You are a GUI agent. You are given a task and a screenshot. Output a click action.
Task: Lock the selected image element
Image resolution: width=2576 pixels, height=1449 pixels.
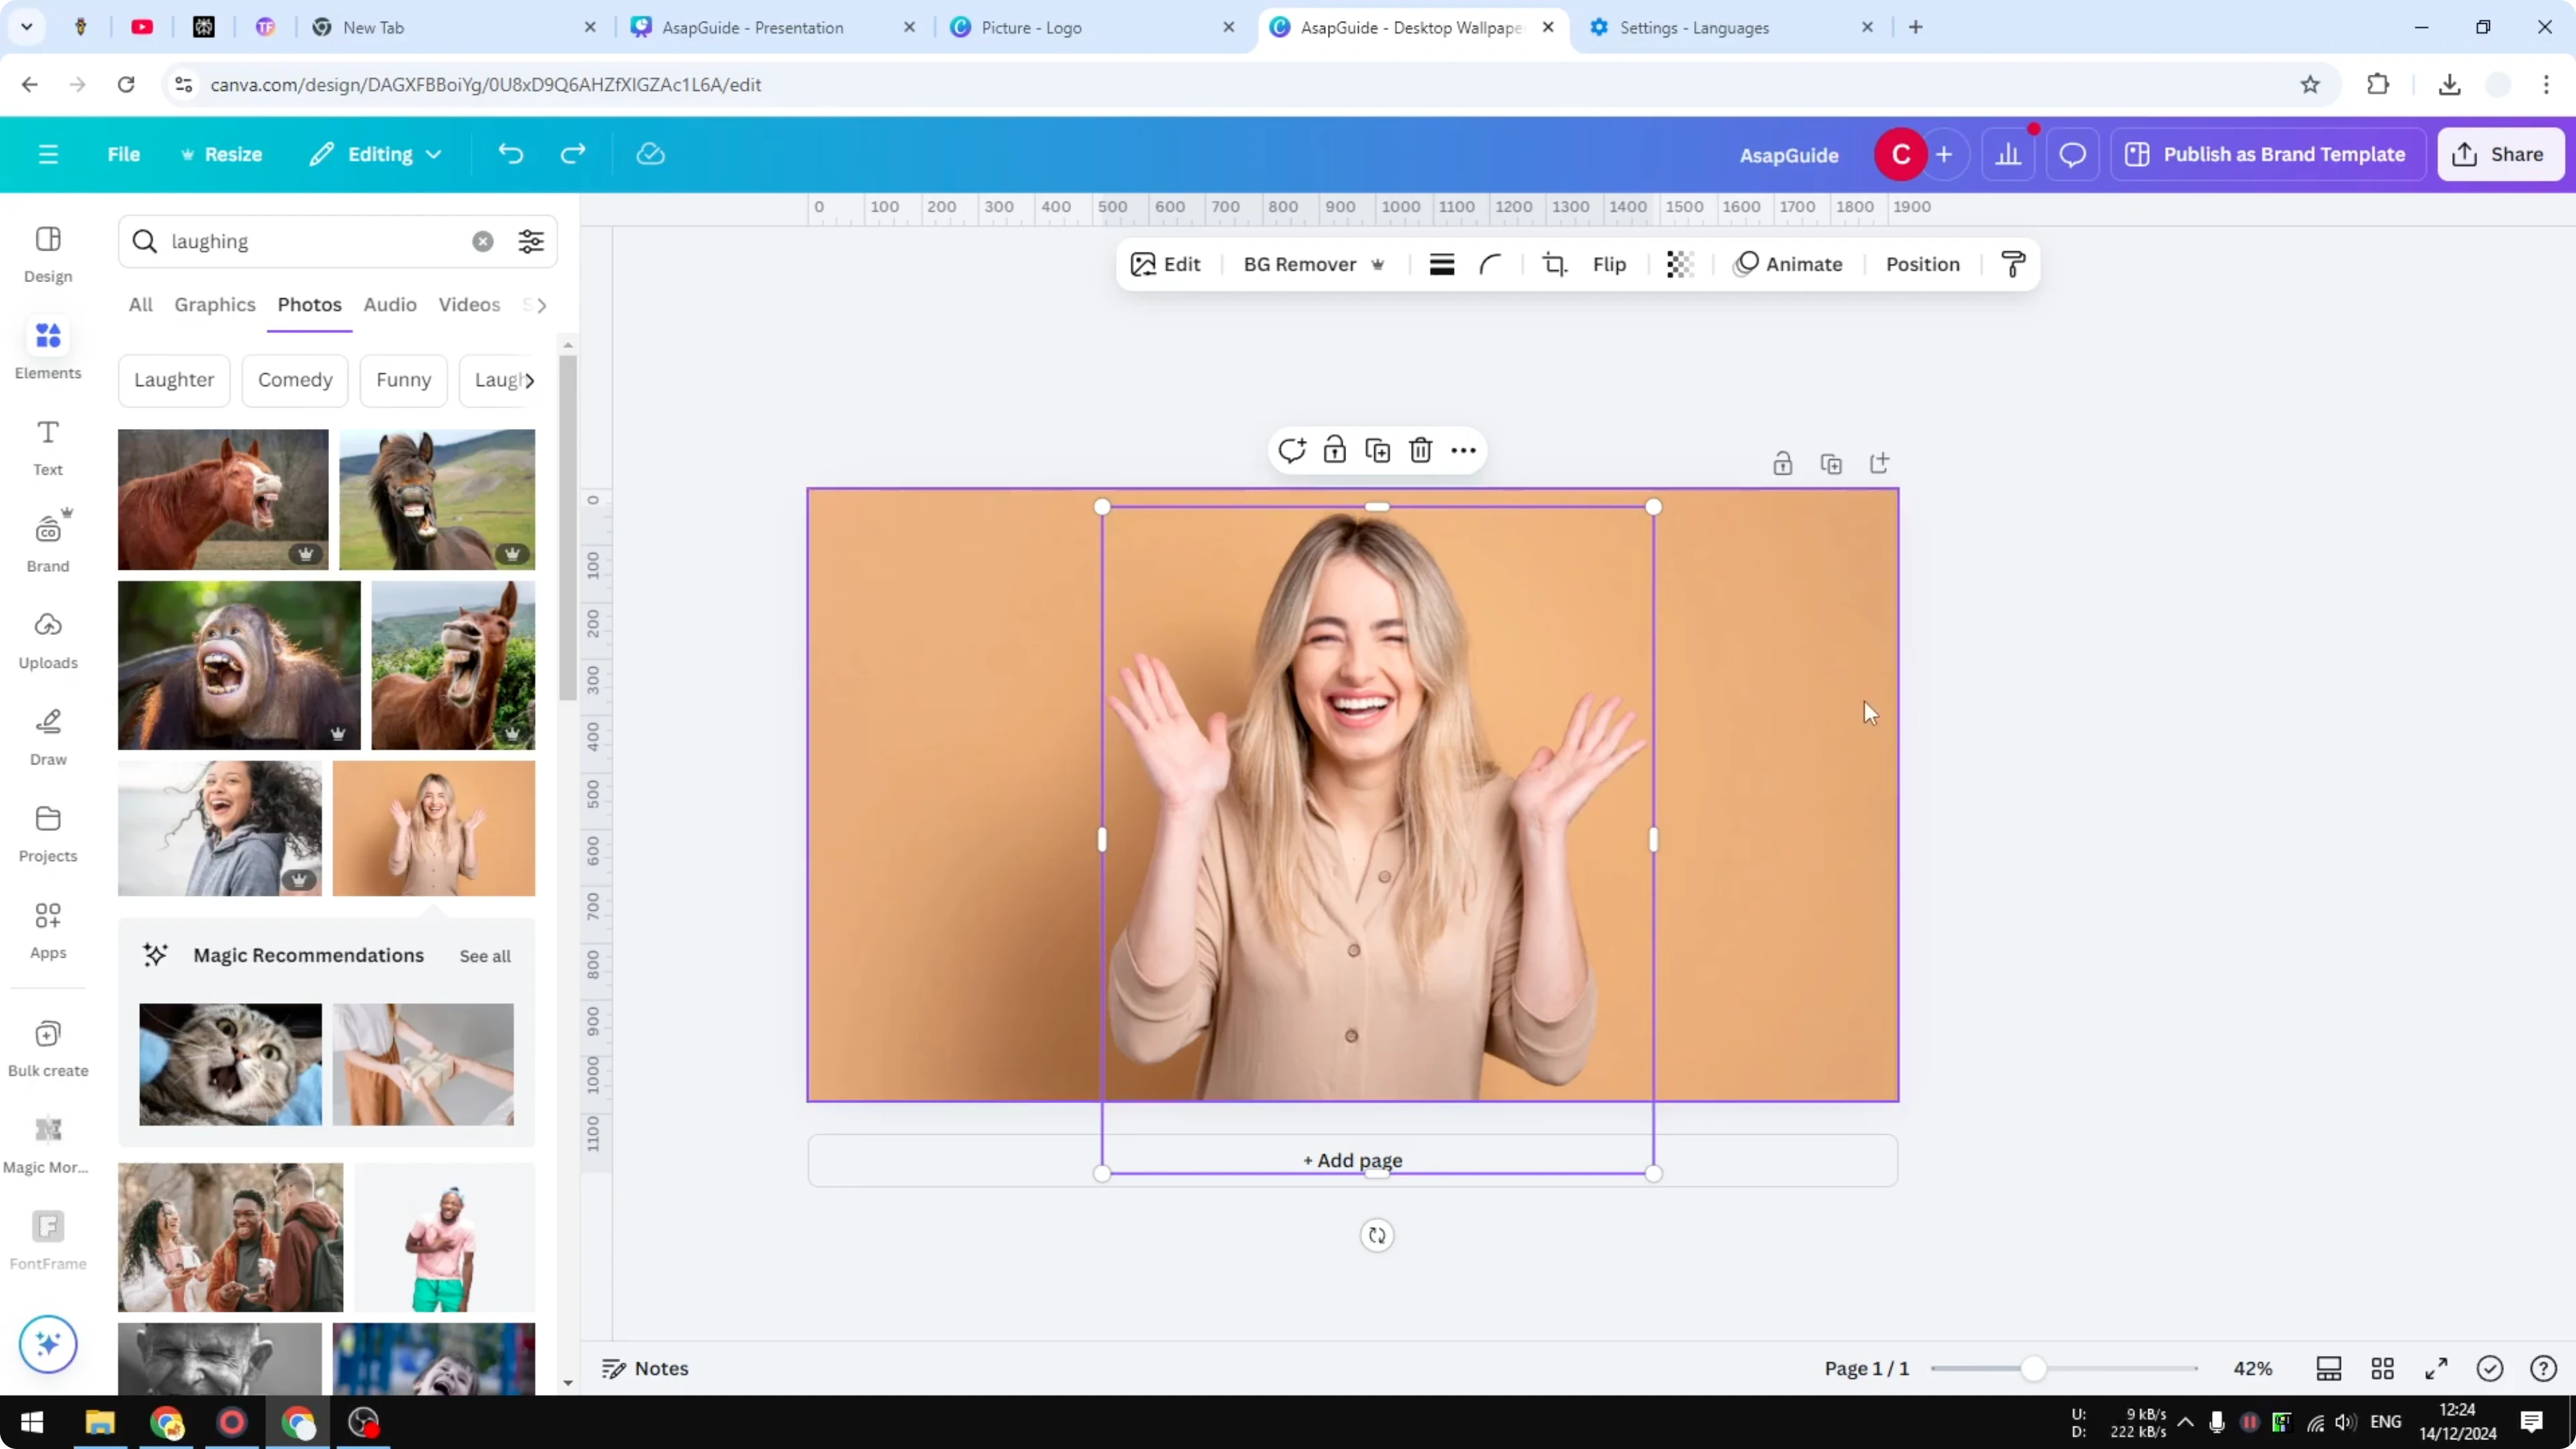(1335, 450)
